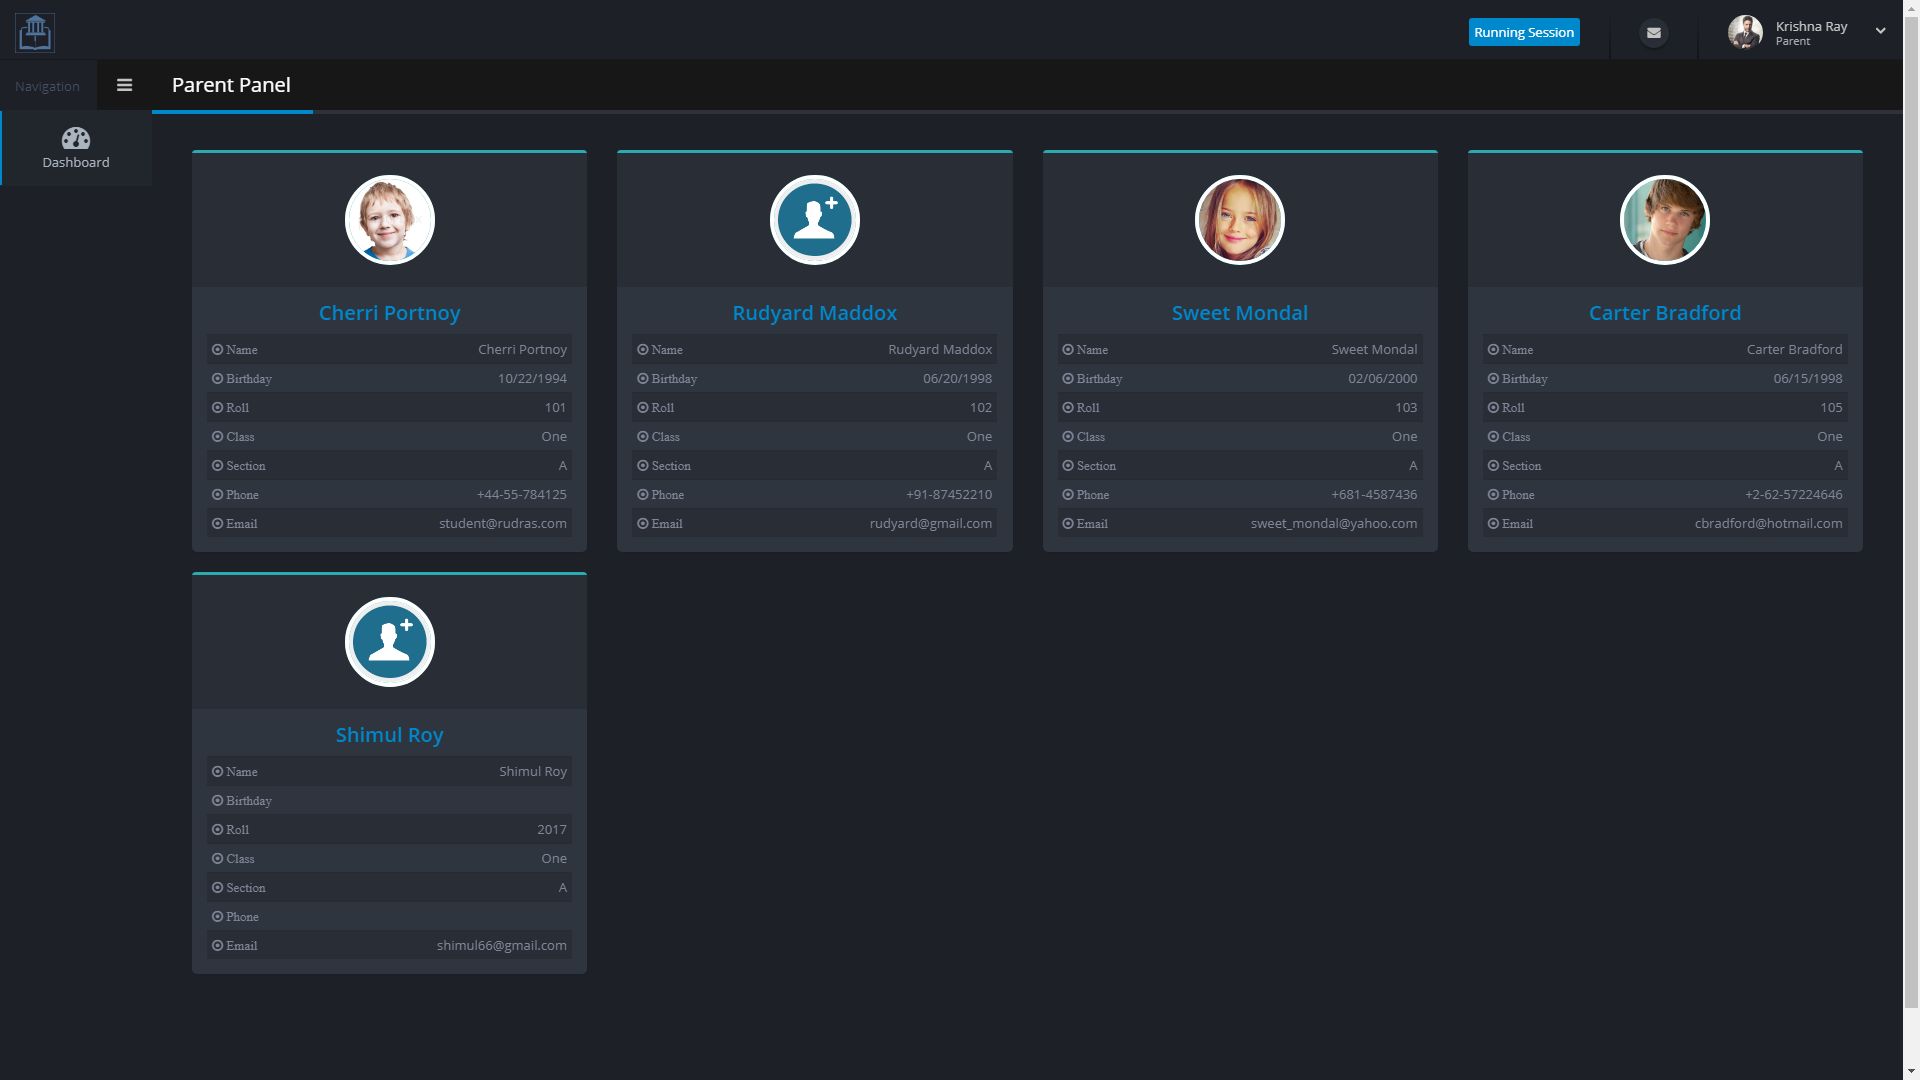Screen dimensions: 1920x1080
Task: Click the Phone icon in Carter Bradford's card
Action: click(x=1493, y=494)
